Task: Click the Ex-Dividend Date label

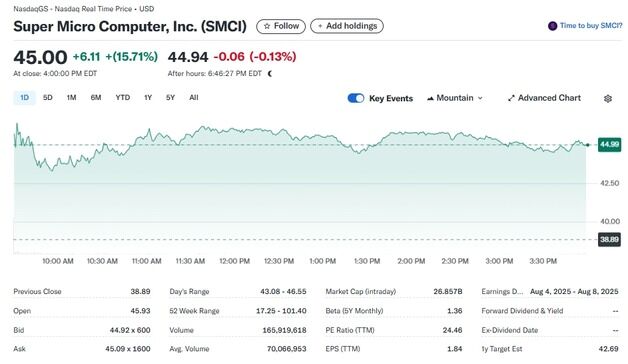Action: point(509,330)
